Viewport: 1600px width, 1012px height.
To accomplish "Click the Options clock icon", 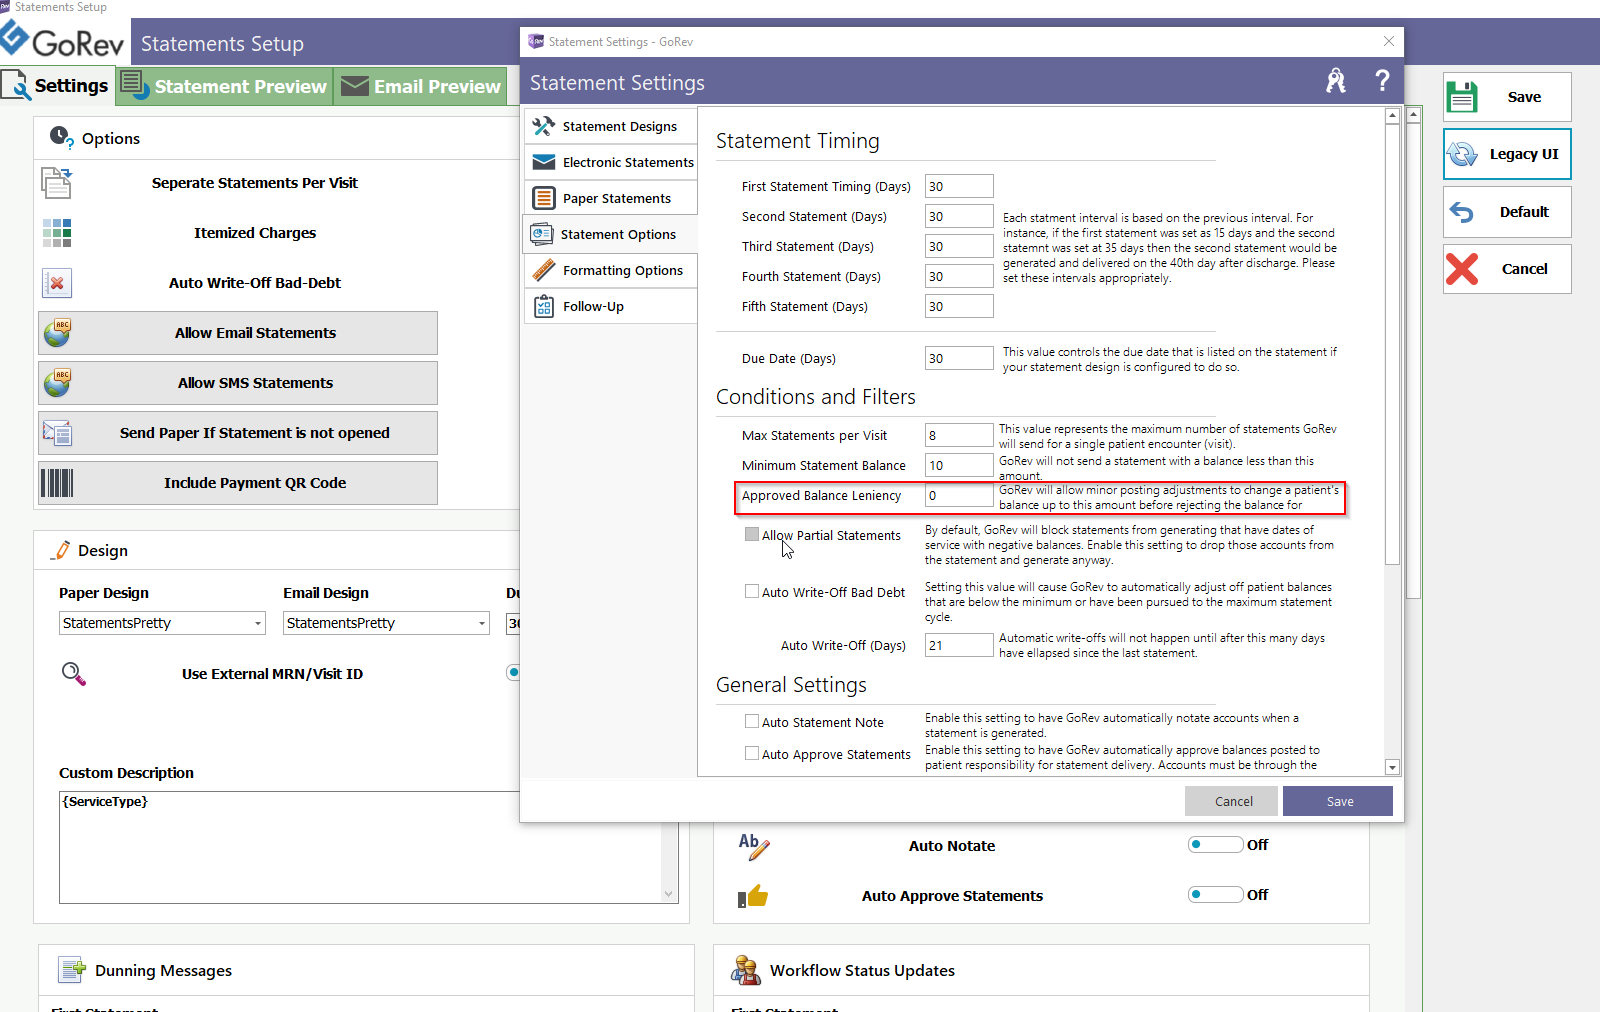I will pyautogui.click(x=62, y=137).
